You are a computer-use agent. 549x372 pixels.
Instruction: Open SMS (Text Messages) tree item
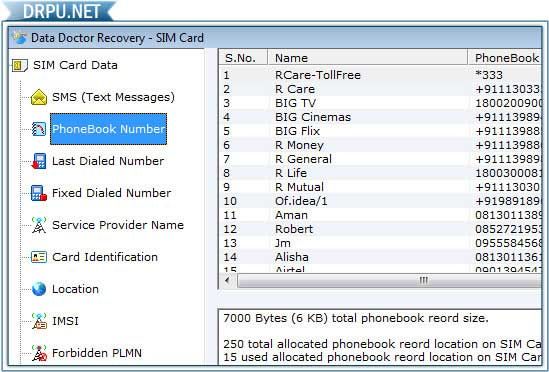pos(113,97)
